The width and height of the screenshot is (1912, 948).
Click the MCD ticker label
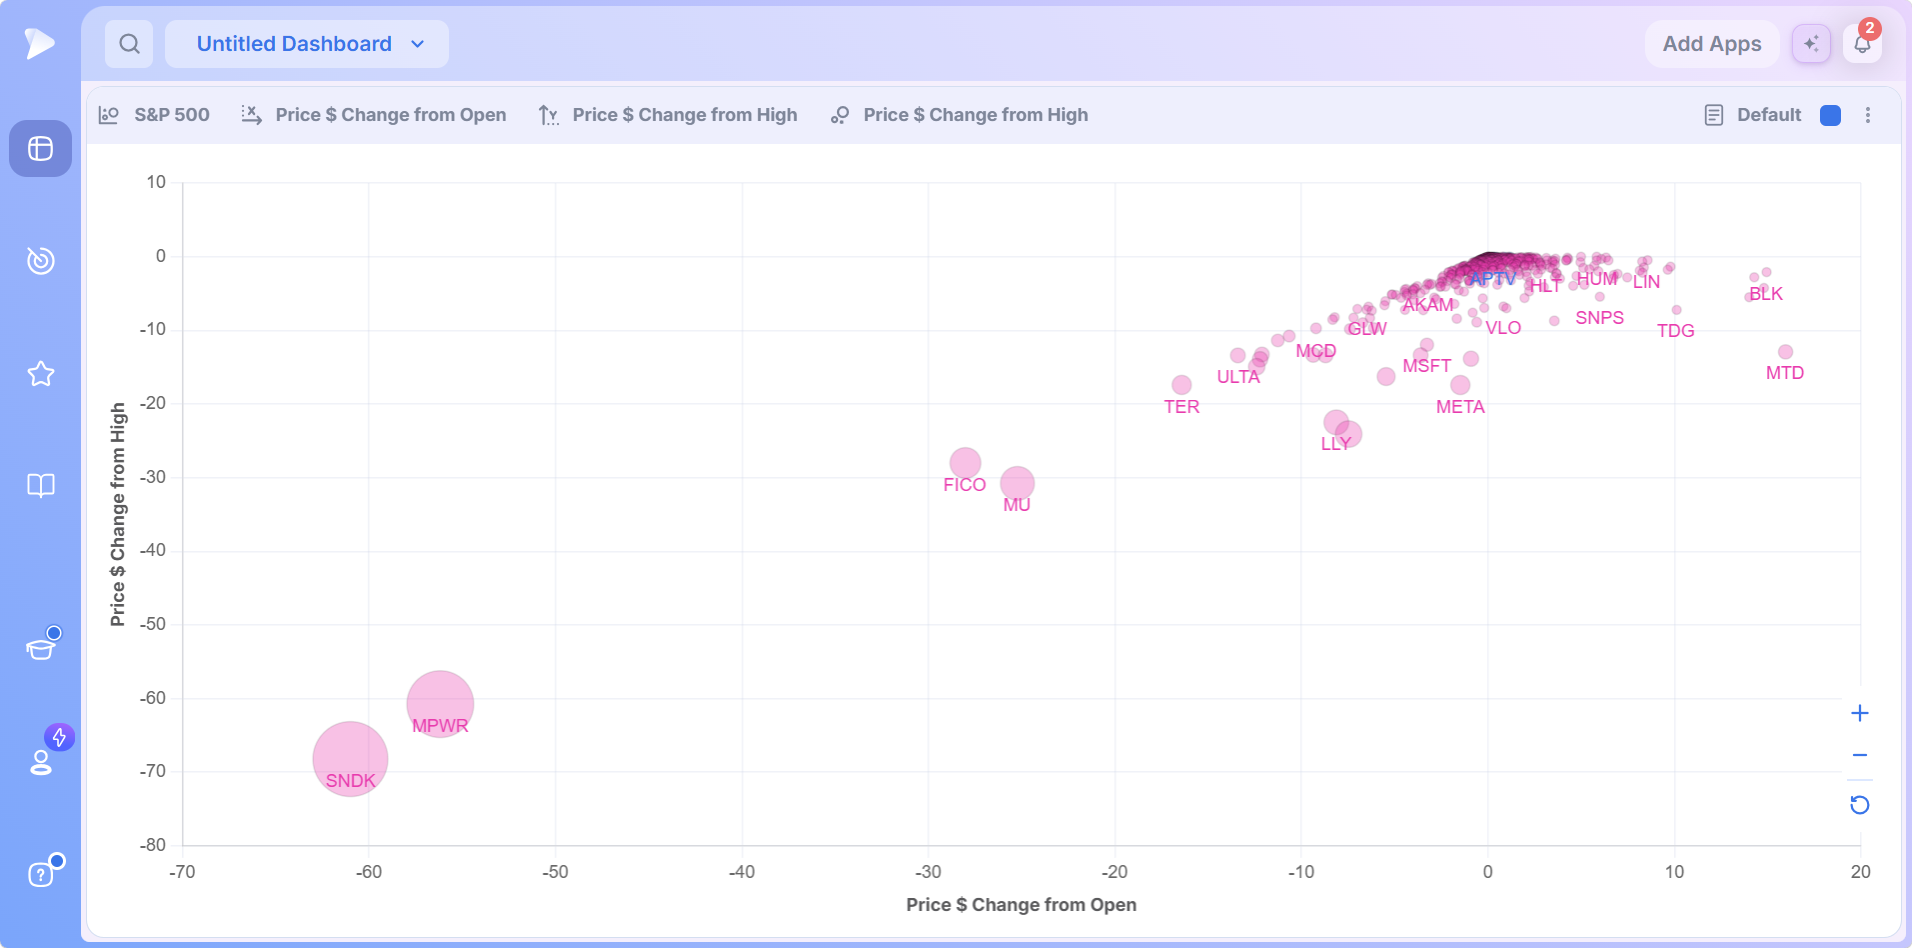click(1316, 351)
